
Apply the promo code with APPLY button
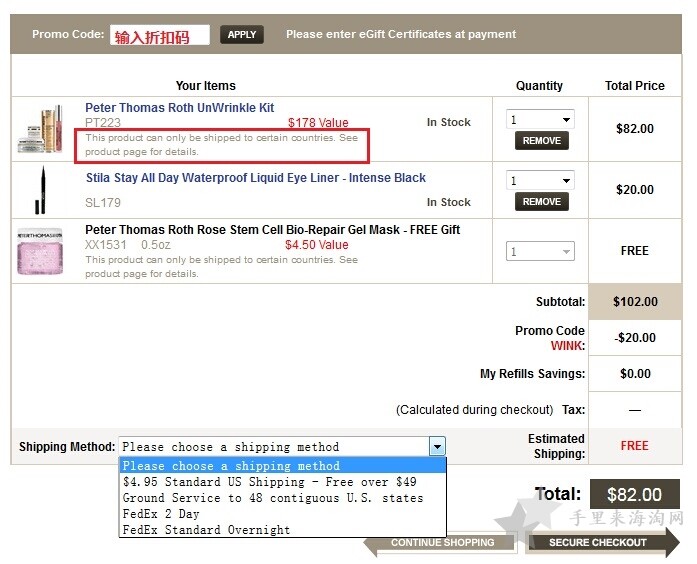[x=242, y=35]
